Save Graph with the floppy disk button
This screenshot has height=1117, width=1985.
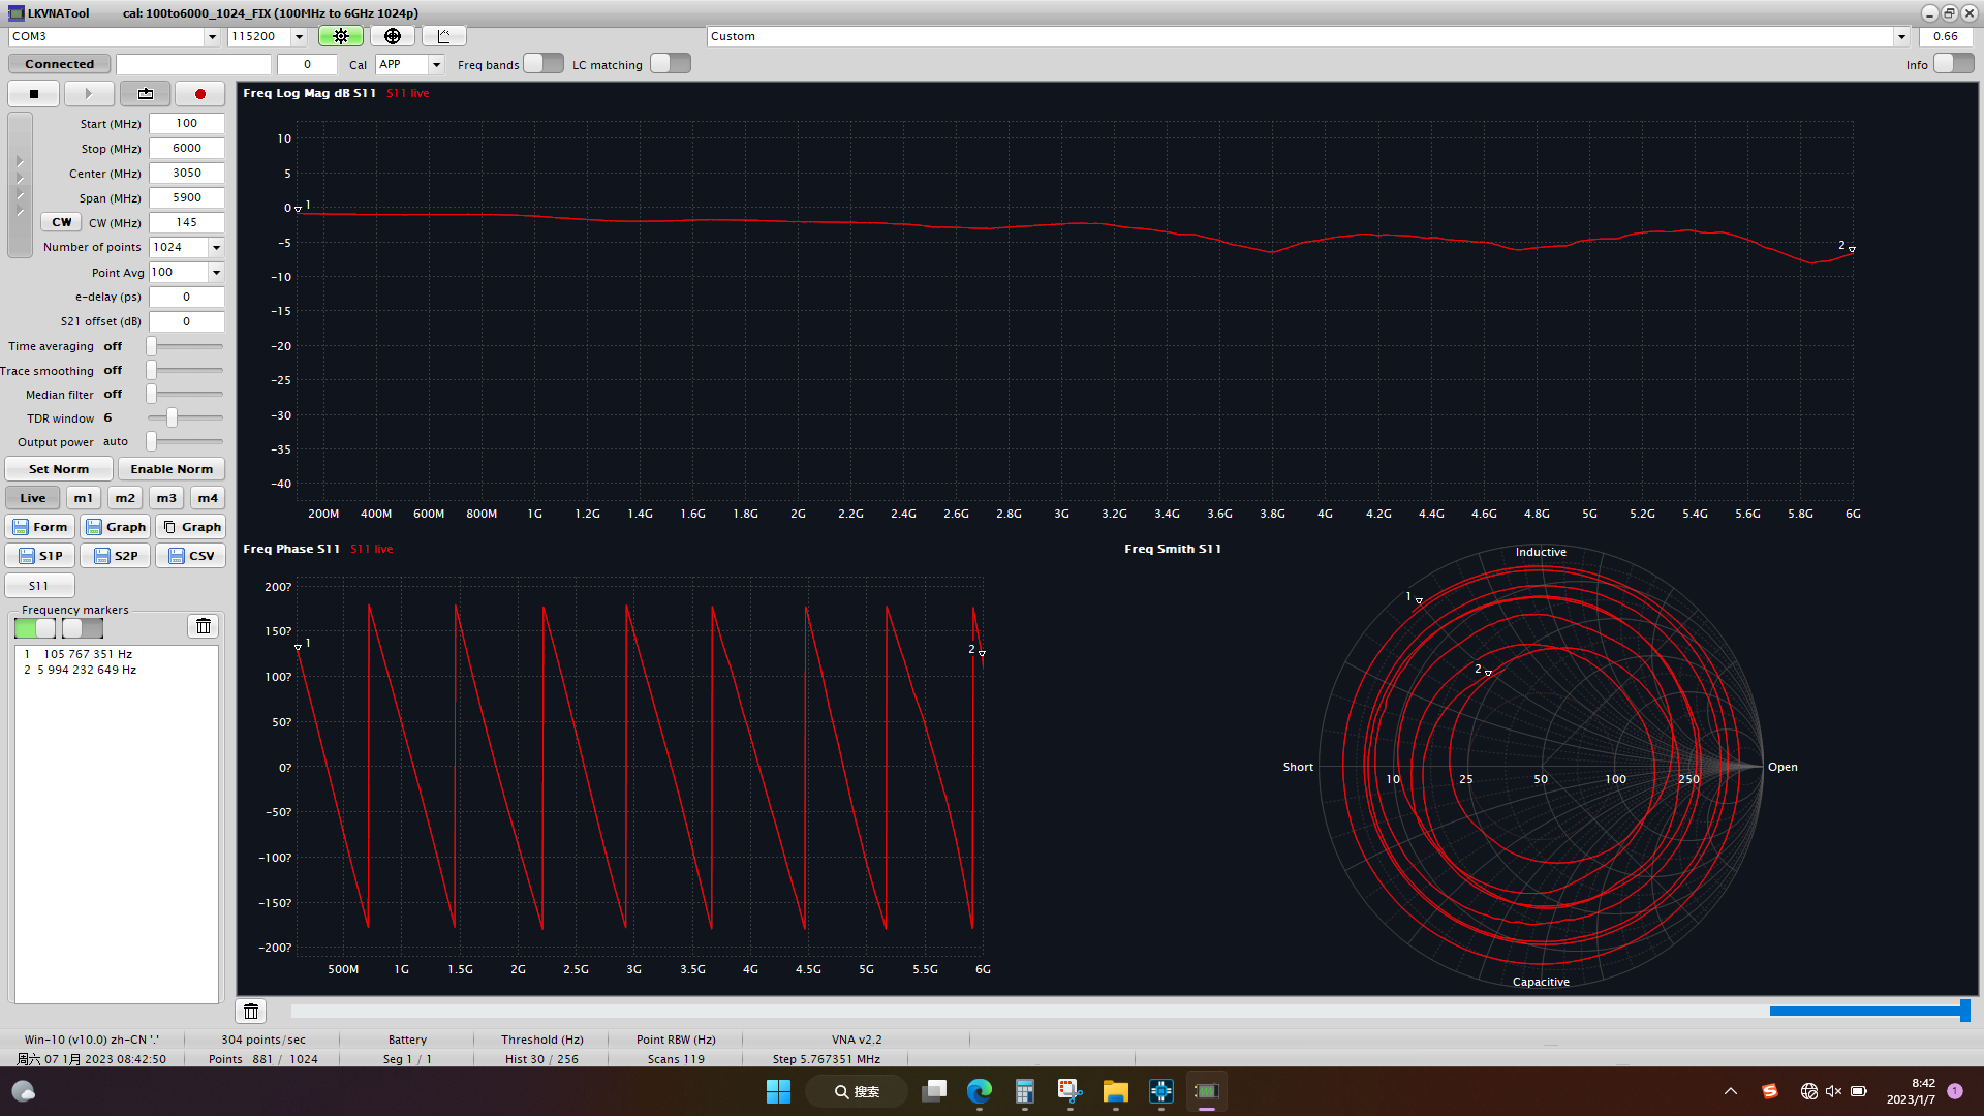(116, 527)
